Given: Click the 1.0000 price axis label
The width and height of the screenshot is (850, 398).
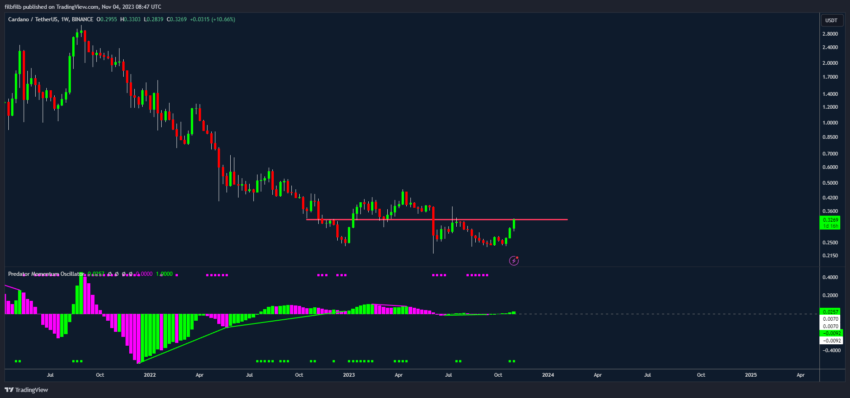Looking at the screenshot, I should click(x=830, y=123).
